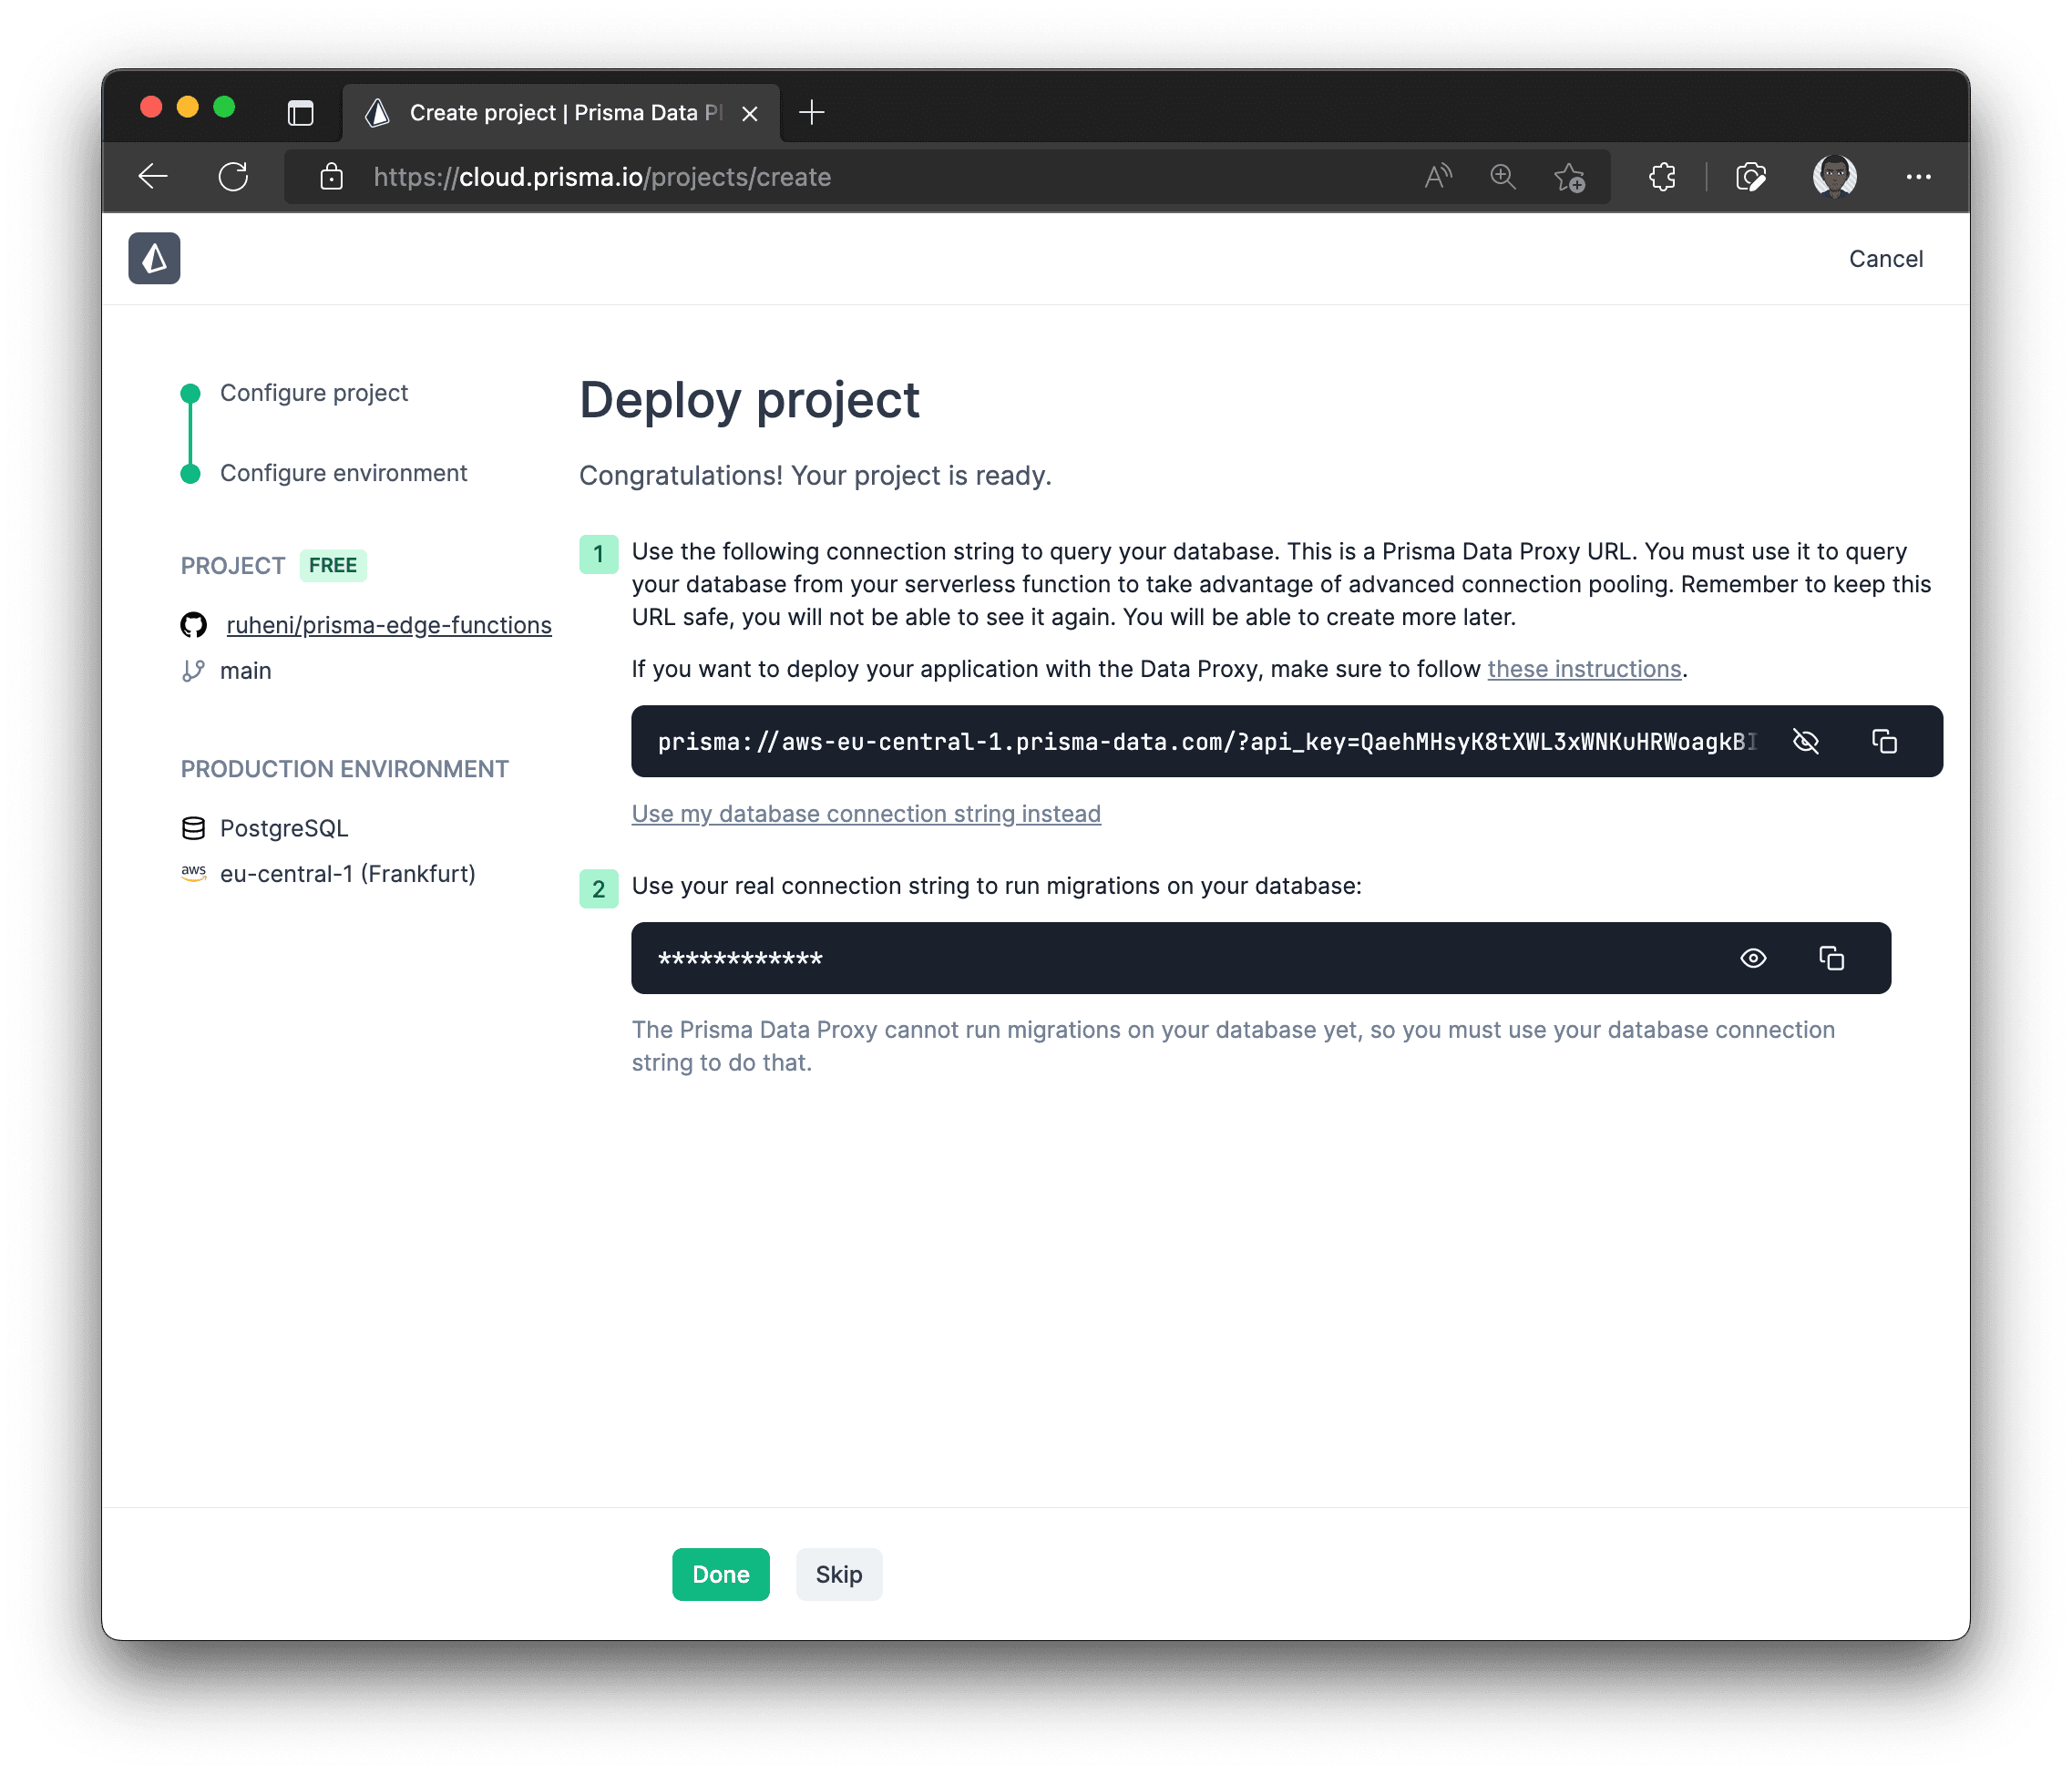
Task: Click 'Use my database connection string instead'
Action: click(x=866, y=814)
